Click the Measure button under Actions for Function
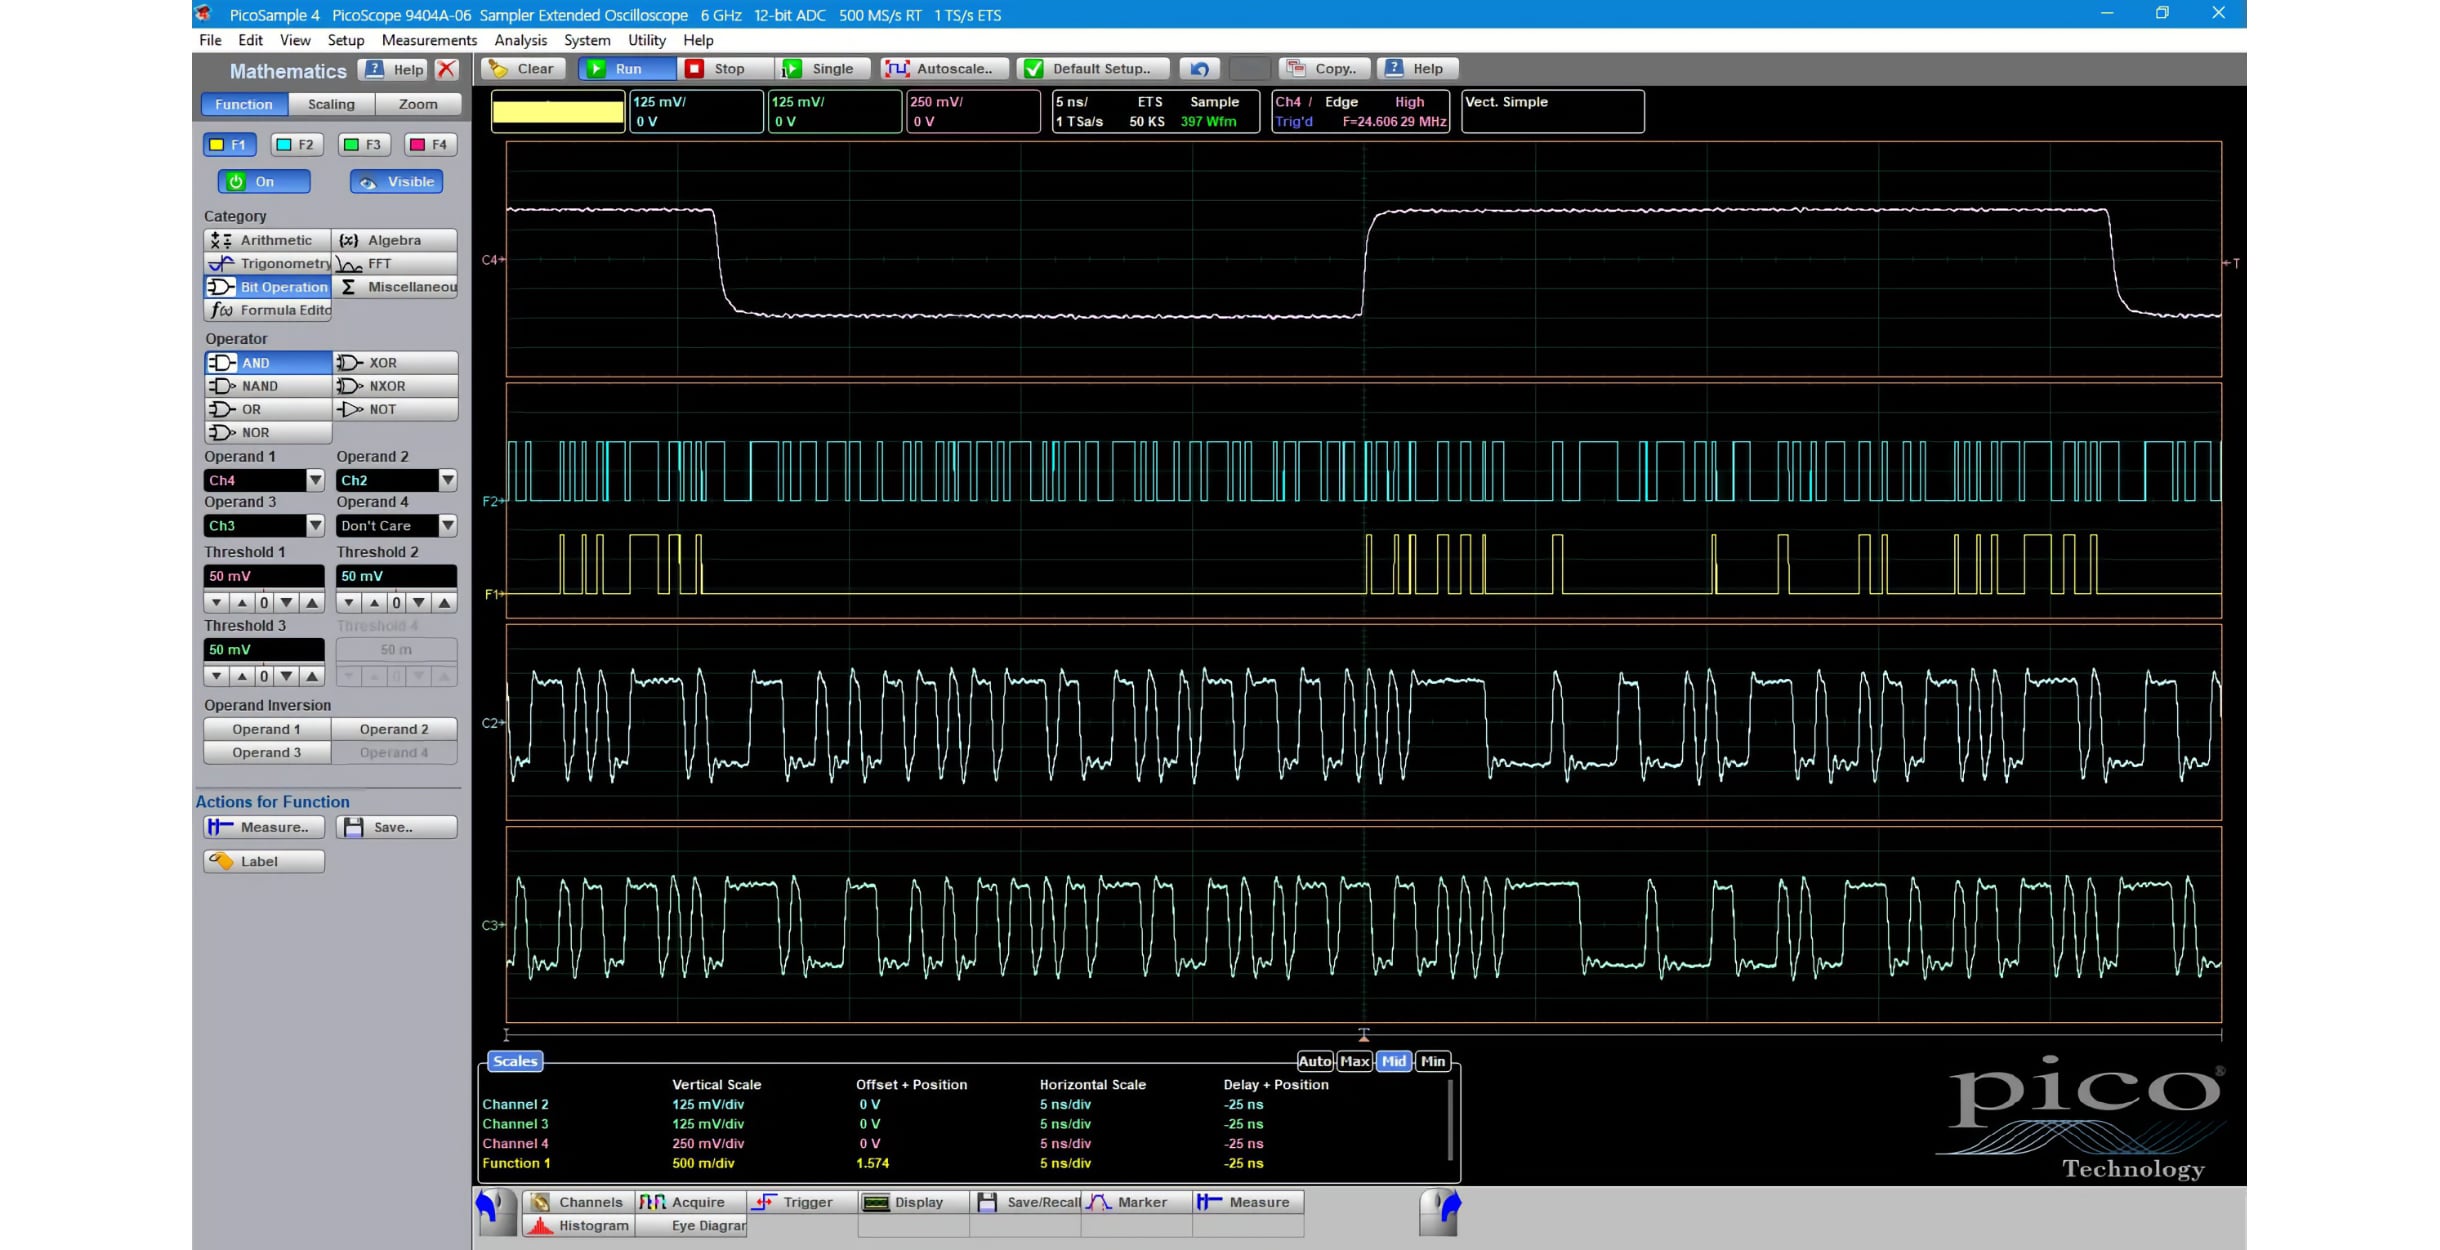This screenshot has width=2440, height=1250. pyautogui.click(x=264, y=827)
